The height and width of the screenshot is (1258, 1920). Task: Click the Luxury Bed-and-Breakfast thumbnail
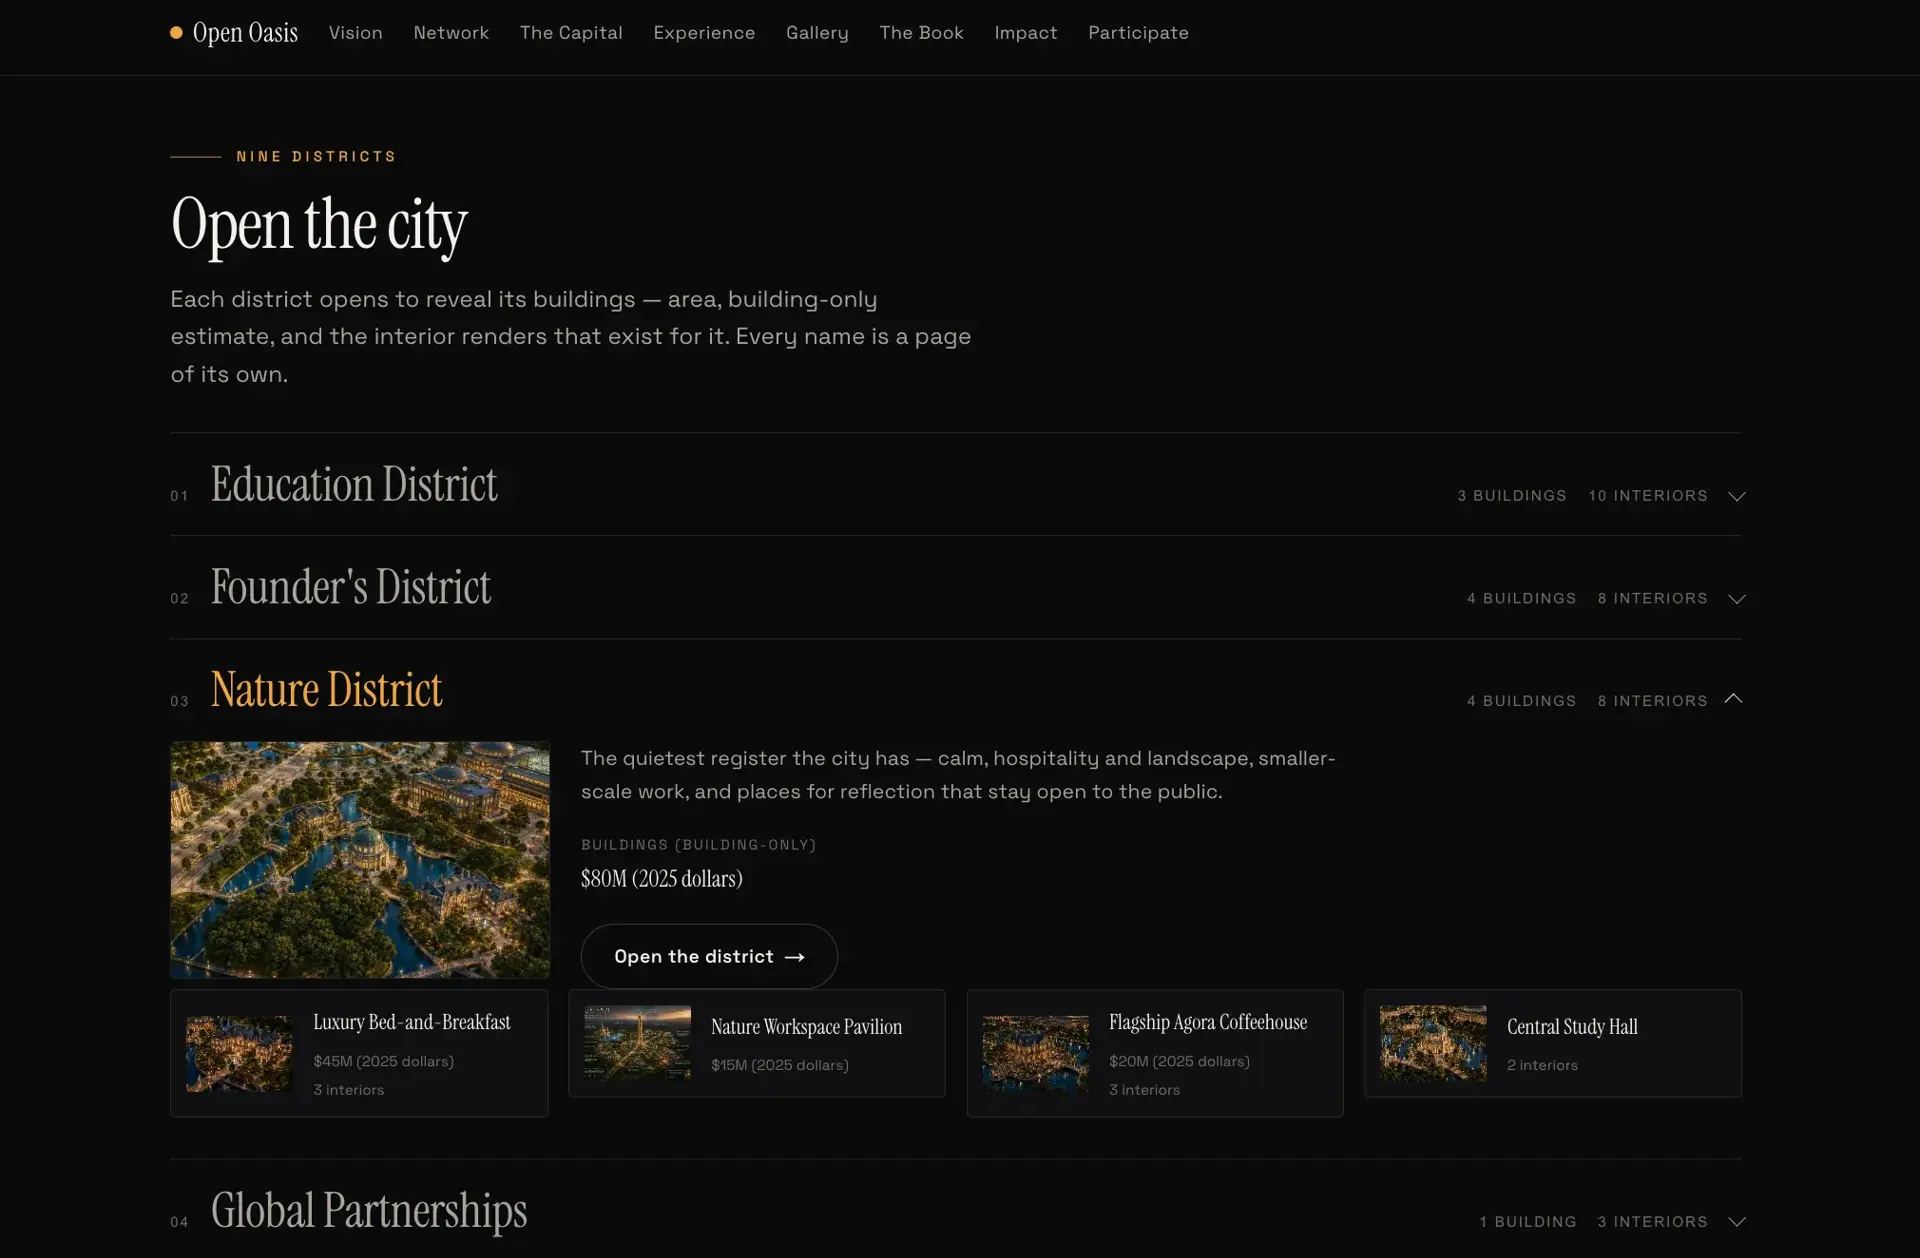click(x=239, y=1054)
